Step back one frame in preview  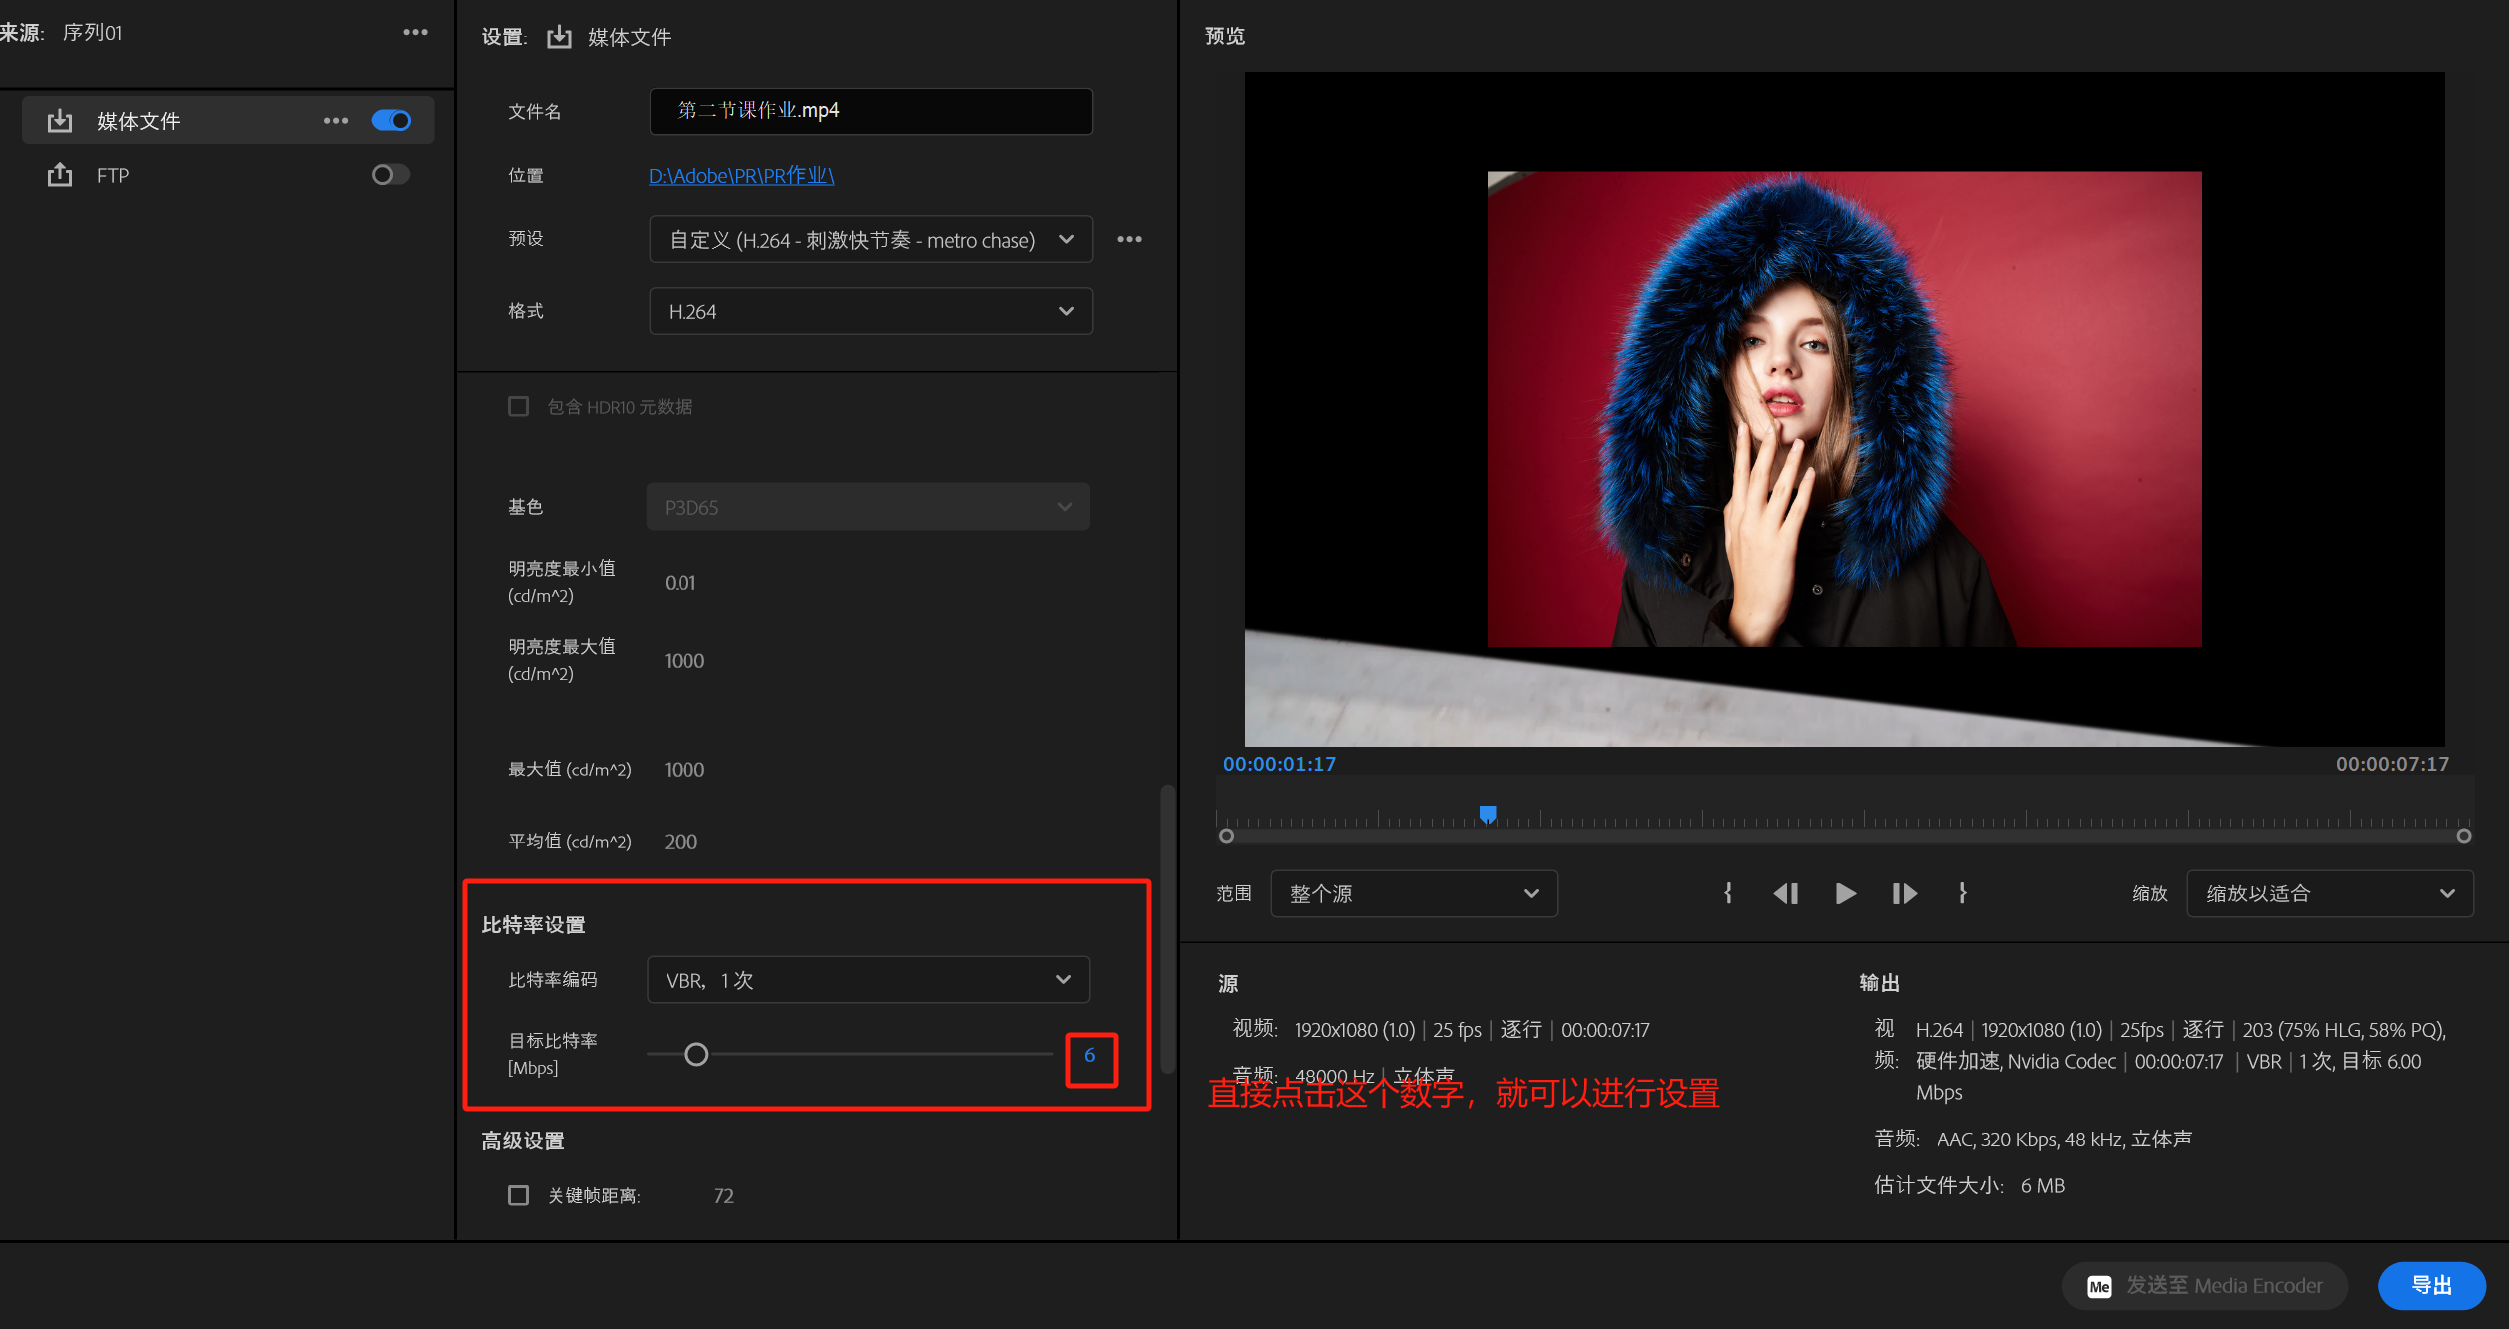point(1785,893)
